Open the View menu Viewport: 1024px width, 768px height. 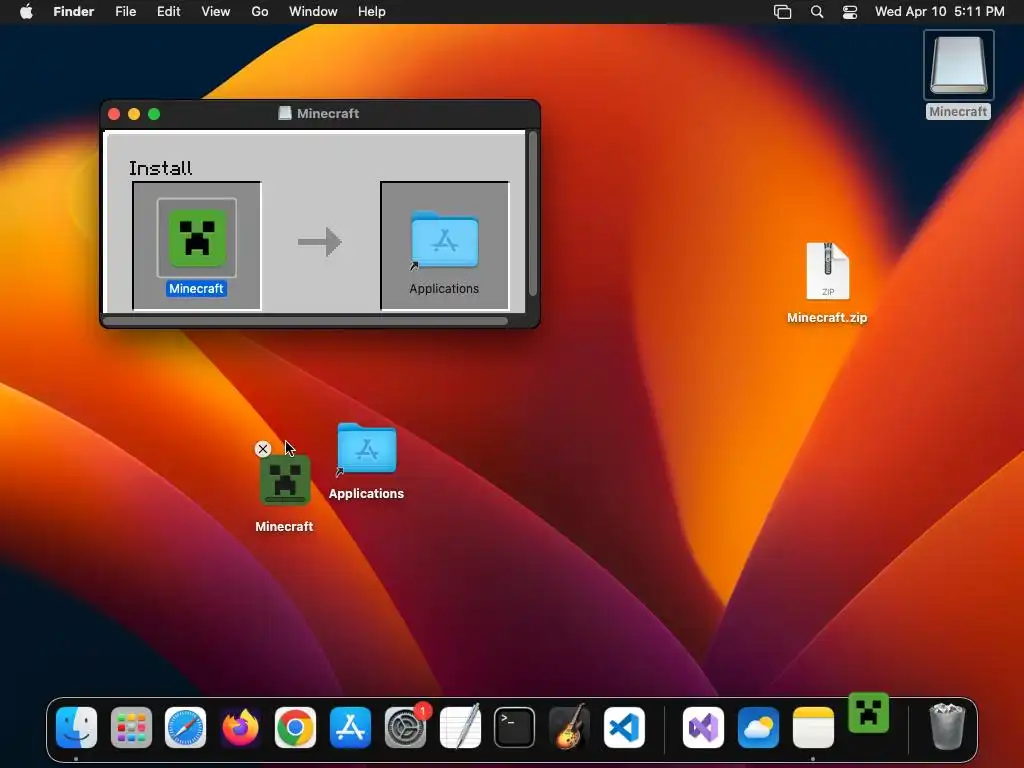tap(216, 12)
